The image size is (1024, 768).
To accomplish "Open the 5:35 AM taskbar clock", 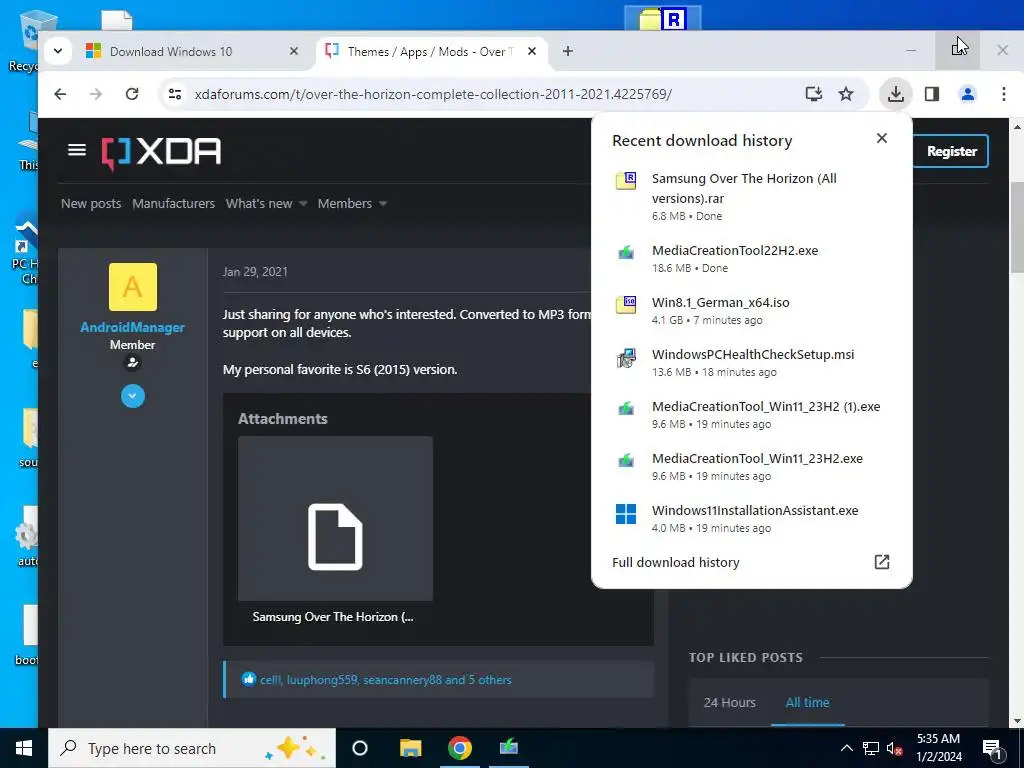I will click(938, 748).
